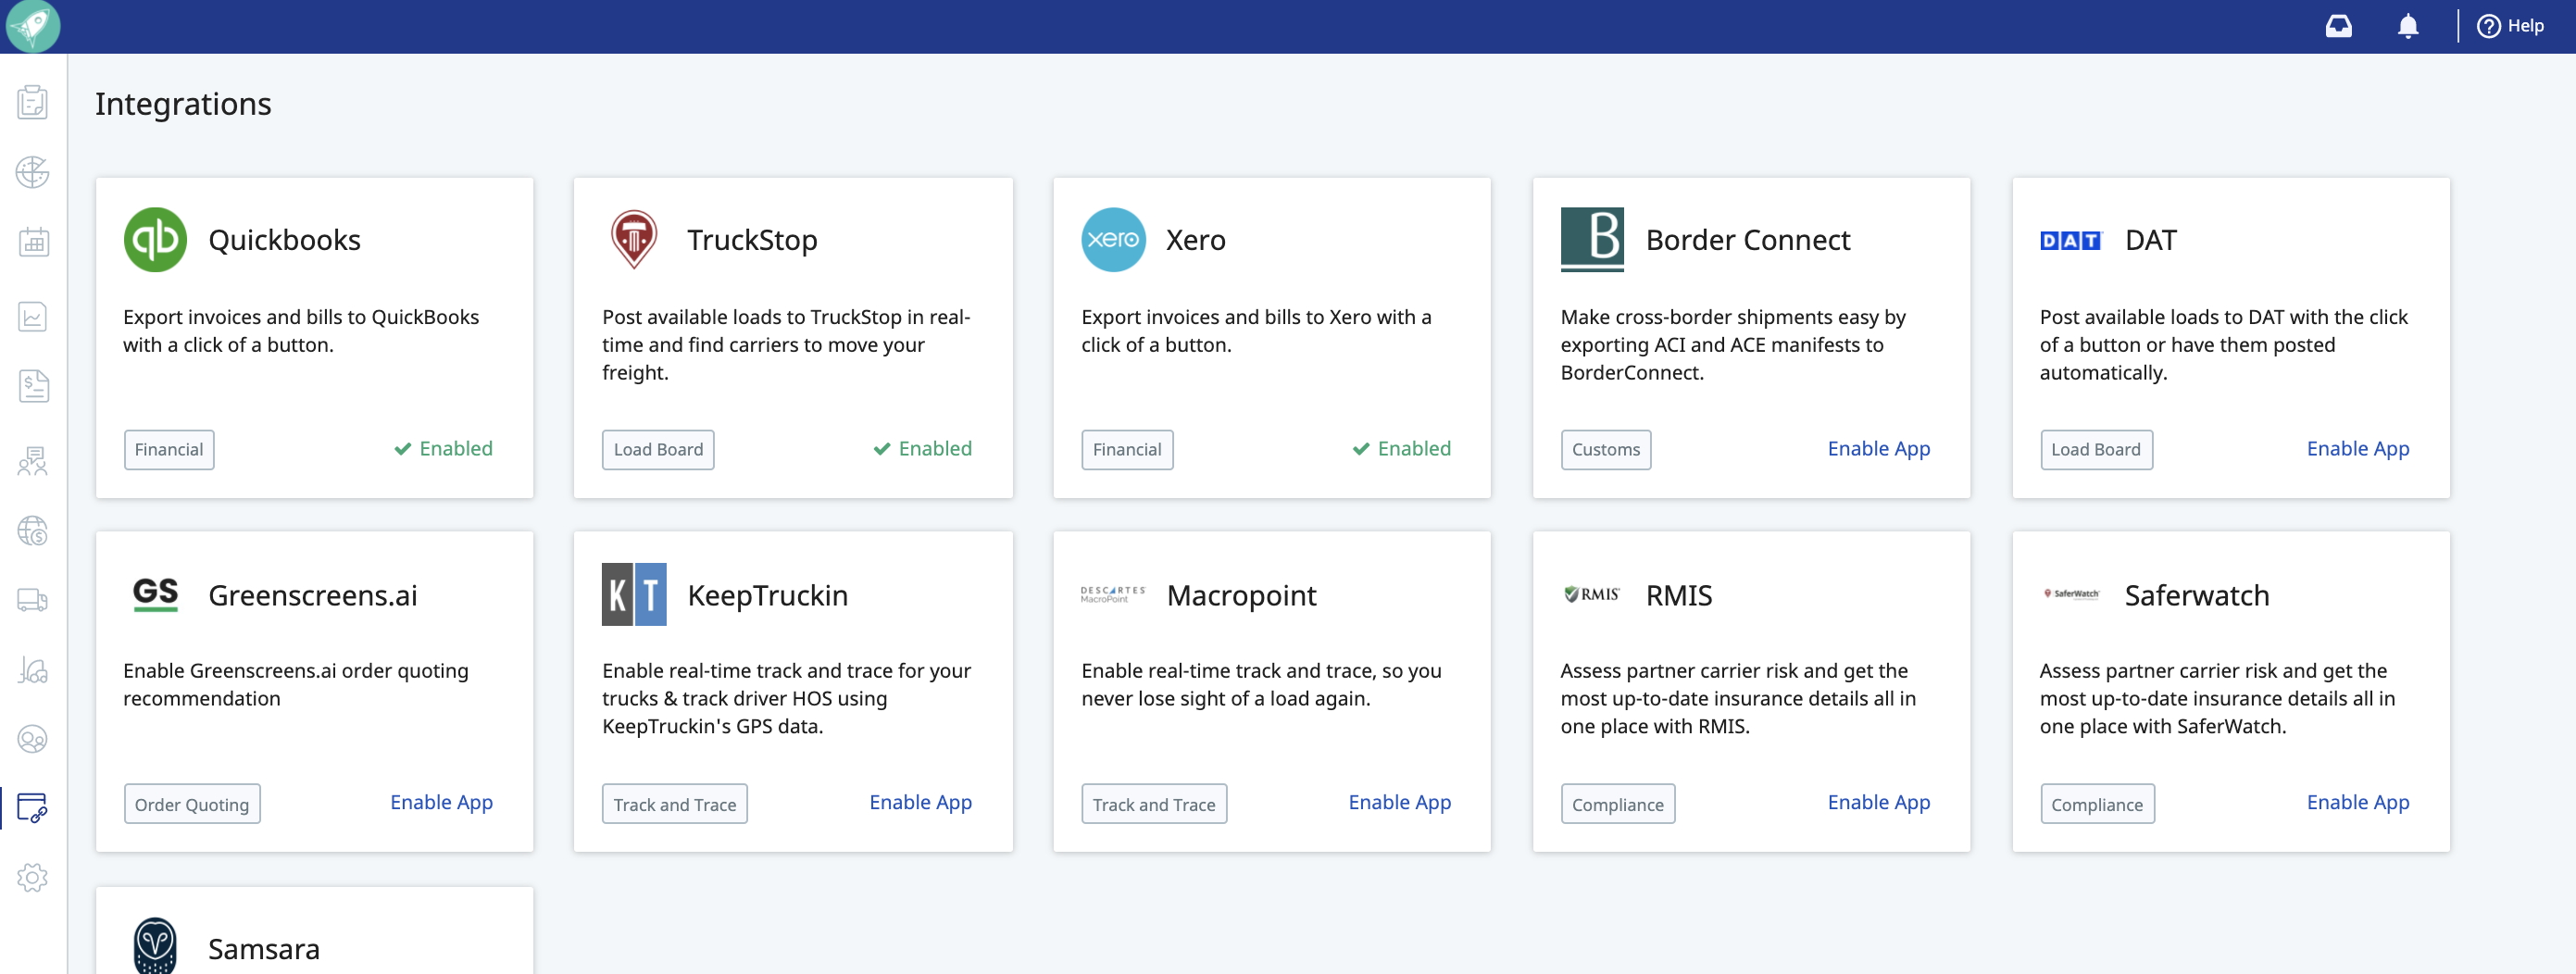Click the Xero card title
Image resolution: width=2576 pixels, height=974 pixels.
point(1196,240)
